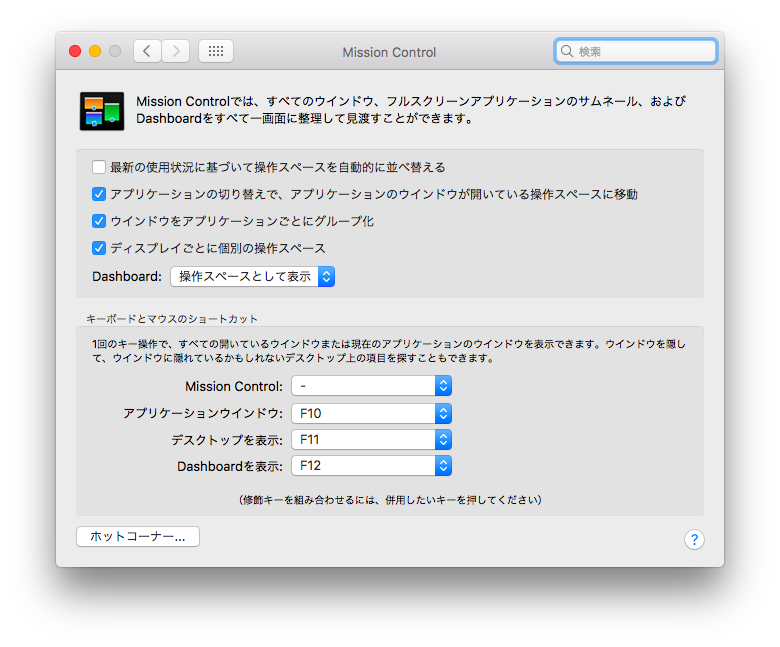Click the Dashboardを表示: label
Screen dimensions: 780x647
230,466
